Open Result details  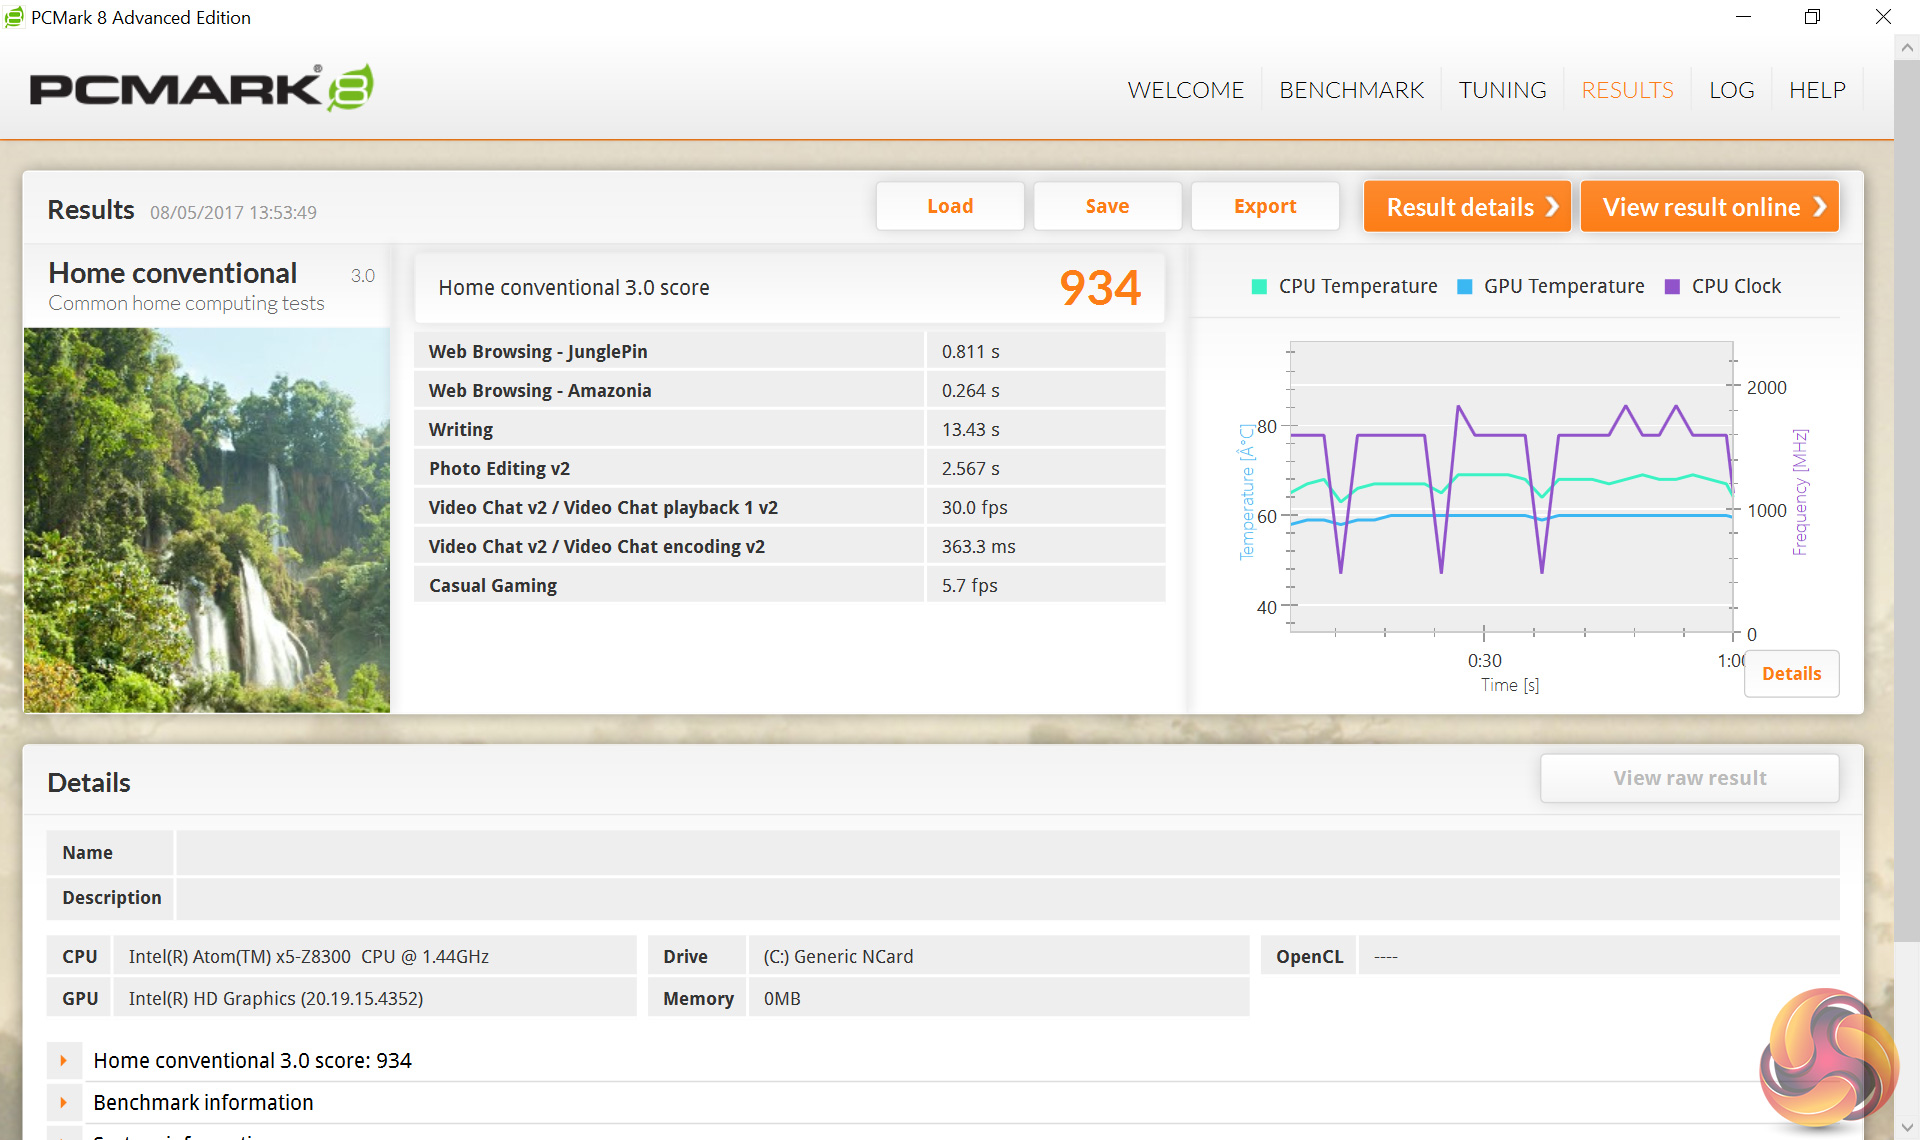point(1467,206)
